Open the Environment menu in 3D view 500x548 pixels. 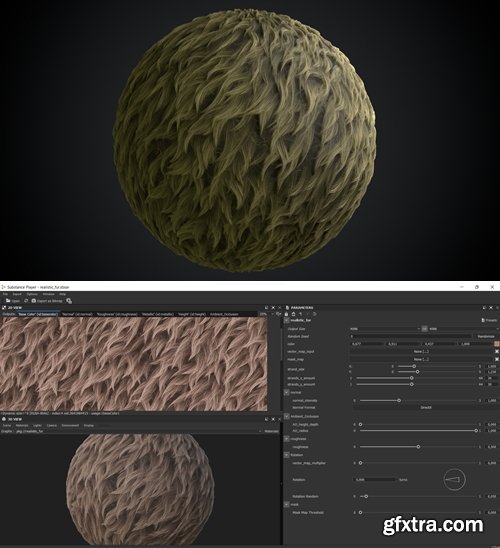[70, 425]
